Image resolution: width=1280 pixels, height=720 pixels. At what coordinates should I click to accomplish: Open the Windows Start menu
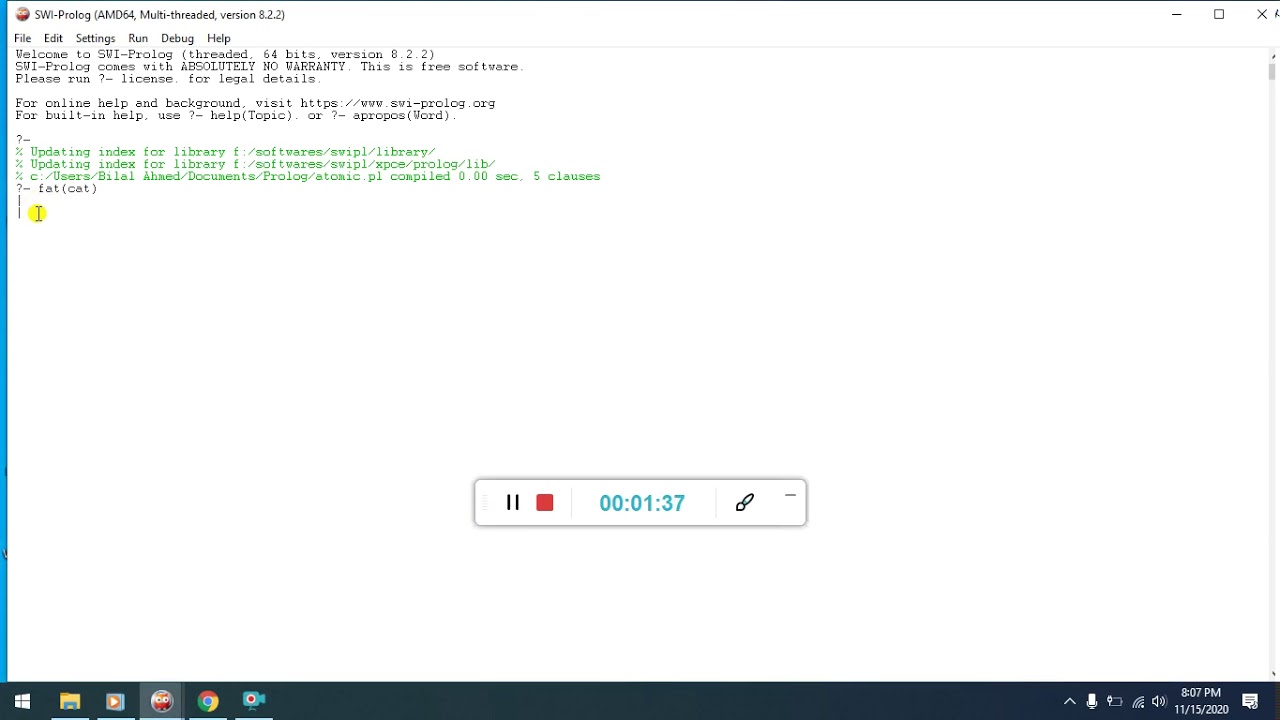pos(22,701)
